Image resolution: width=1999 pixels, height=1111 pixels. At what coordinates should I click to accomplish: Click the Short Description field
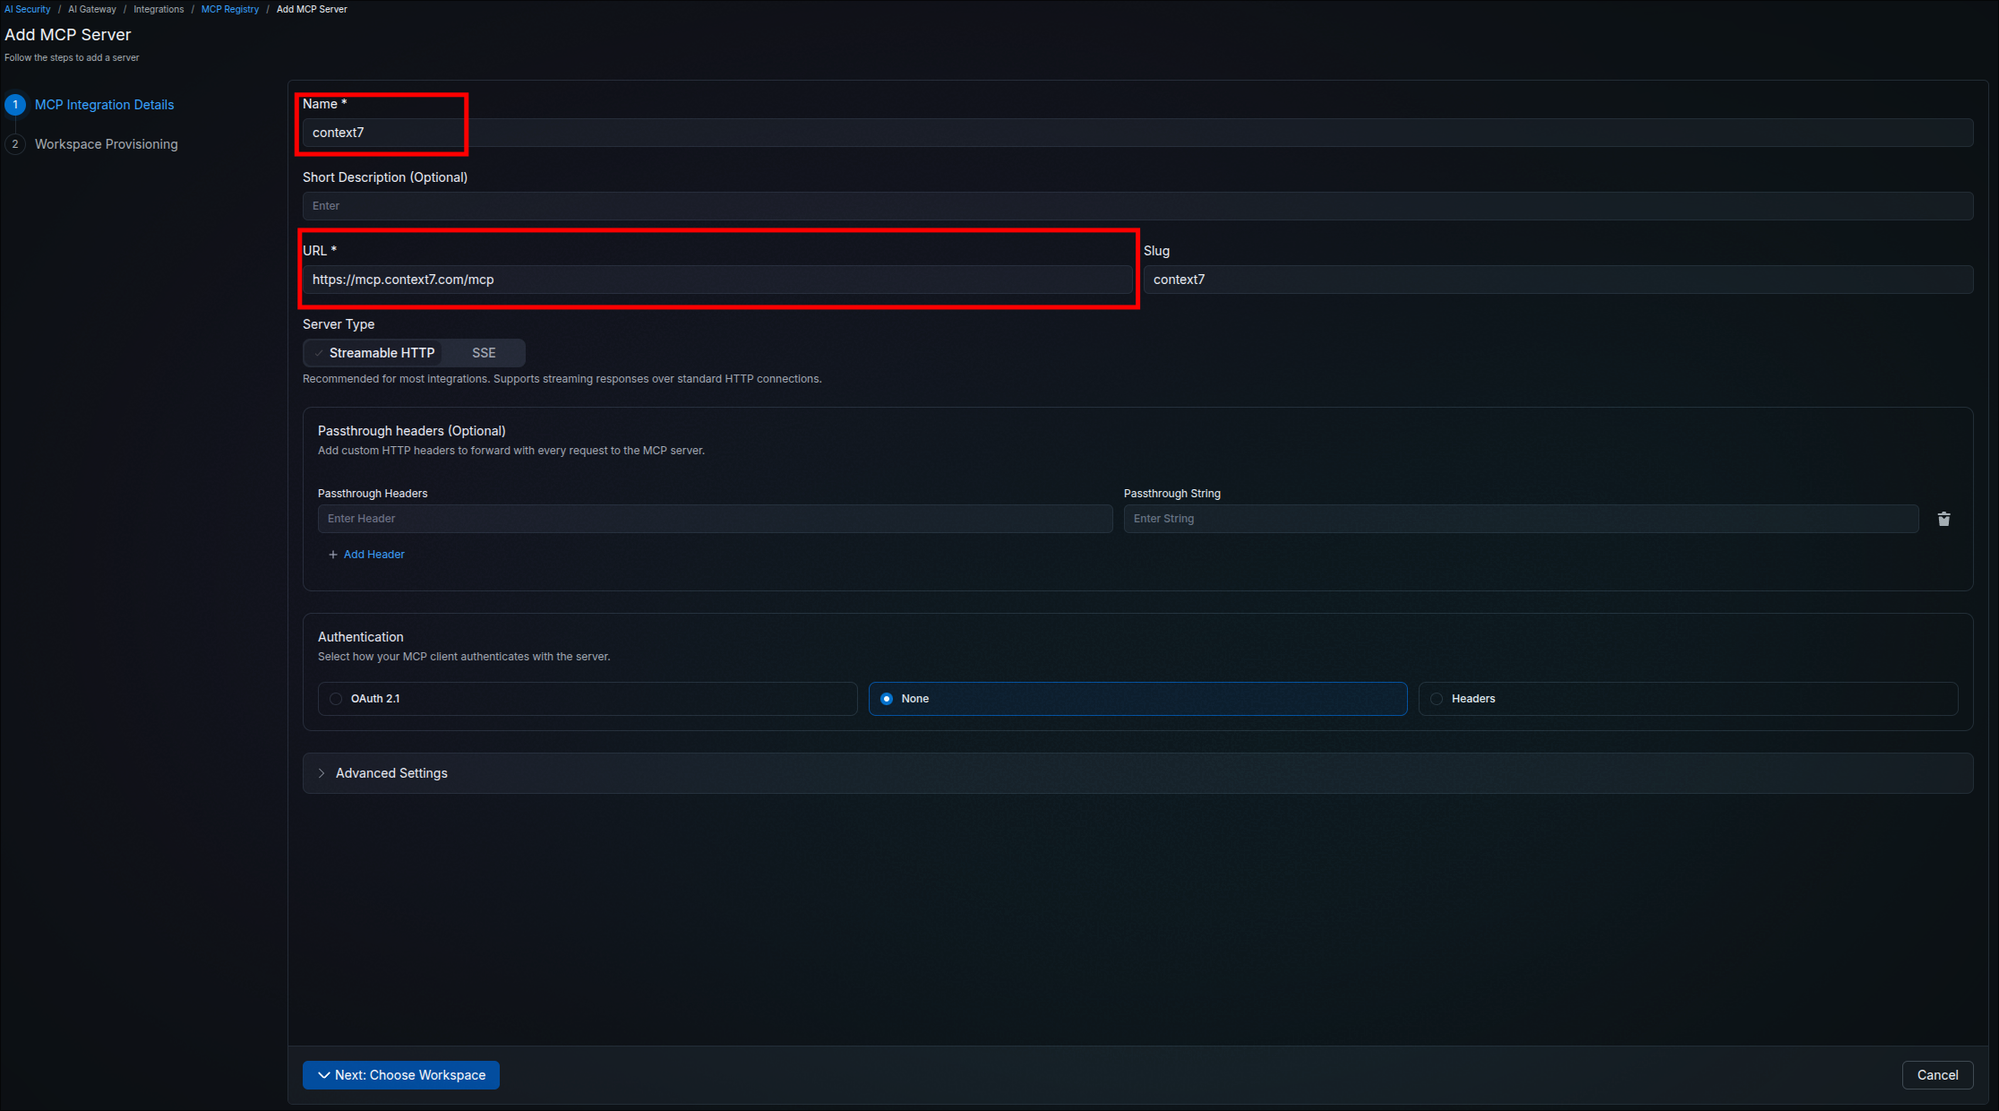coord(1137,206)
